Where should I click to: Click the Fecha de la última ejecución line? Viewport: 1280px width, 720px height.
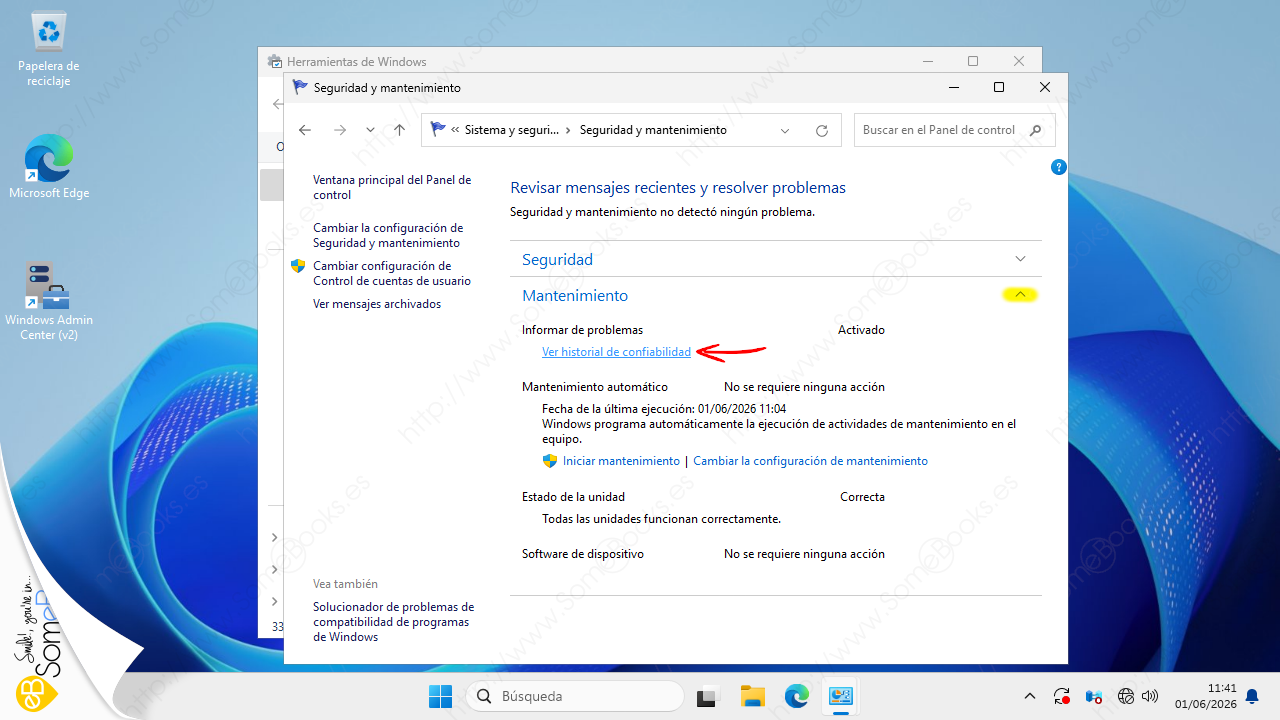(x=664, y=409)
